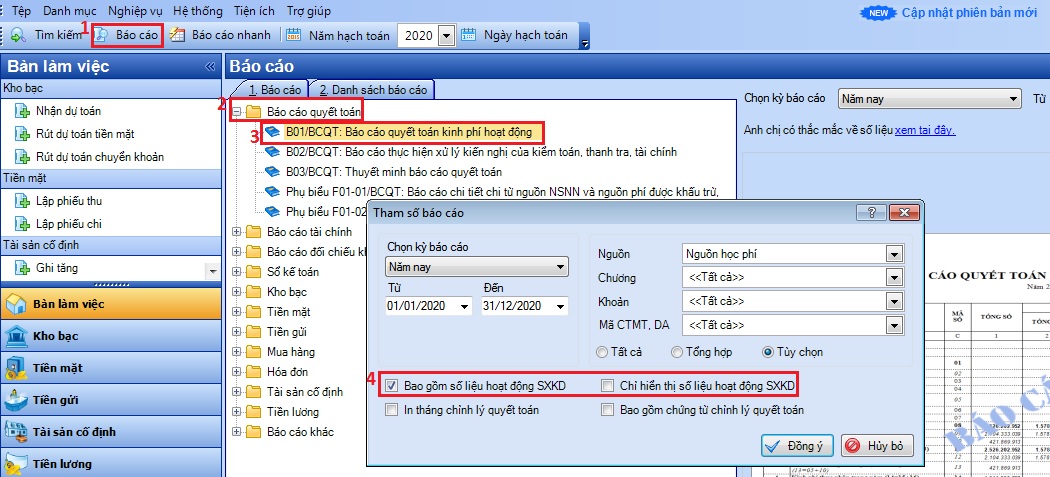Select the B02/BCQT report item

pyautogui.click(x=481, y=152)
